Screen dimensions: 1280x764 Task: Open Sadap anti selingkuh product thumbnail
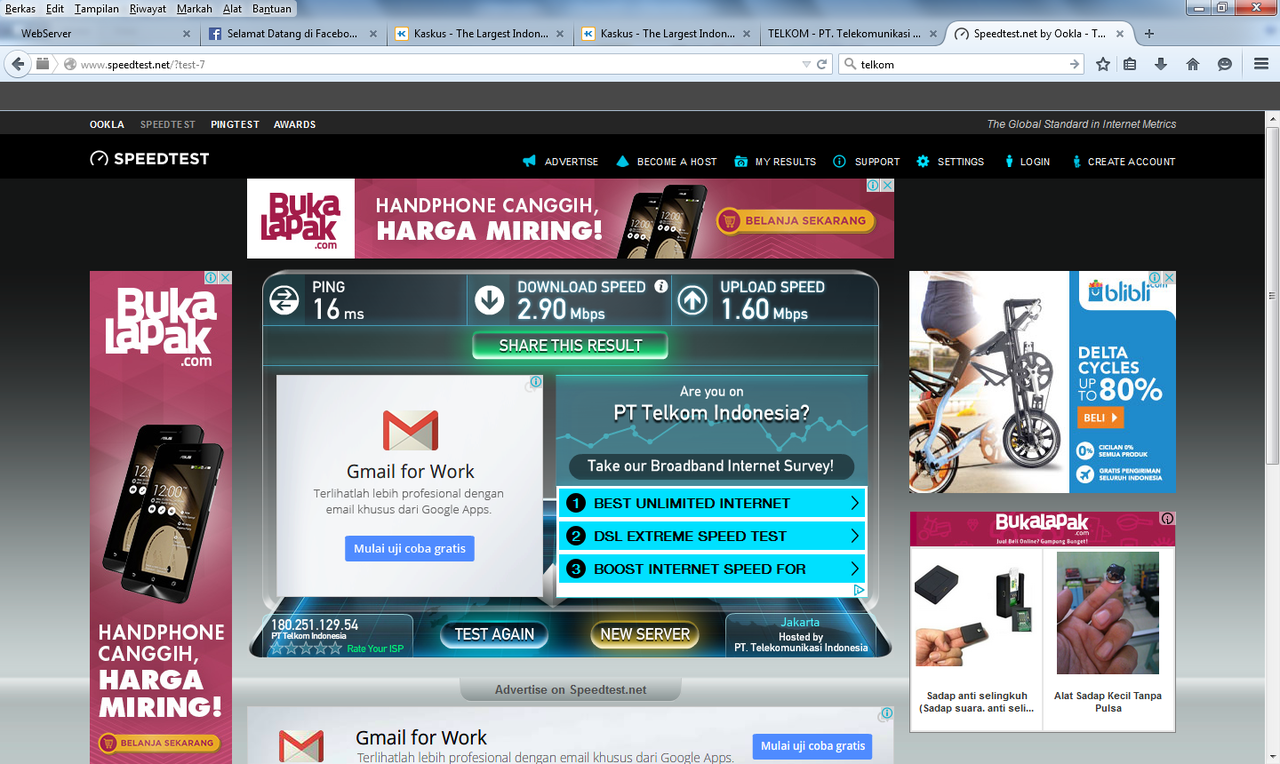[x=975, y=616]
